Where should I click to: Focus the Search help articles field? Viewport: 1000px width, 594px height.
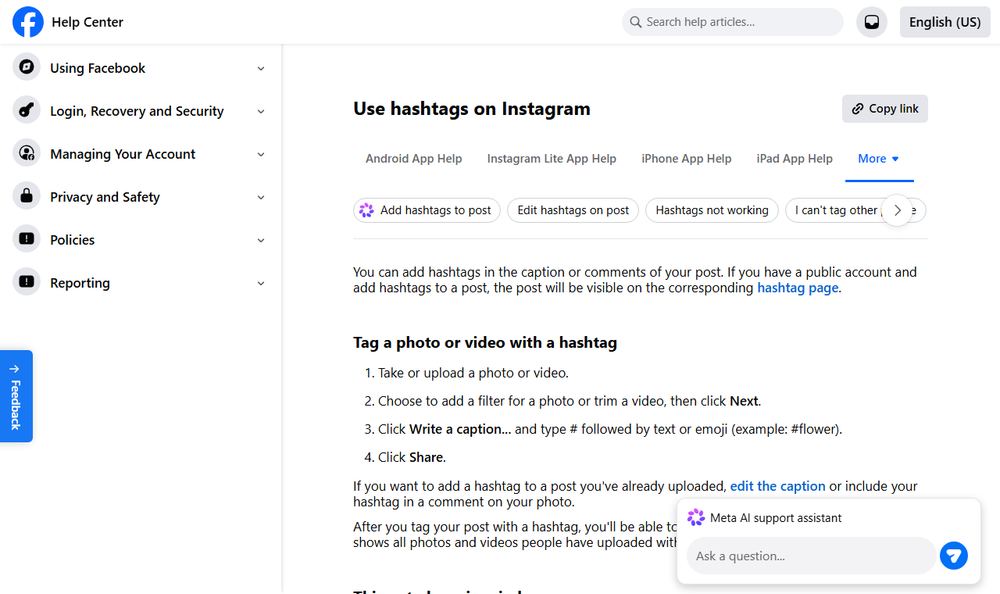click(x=732, y=22)
